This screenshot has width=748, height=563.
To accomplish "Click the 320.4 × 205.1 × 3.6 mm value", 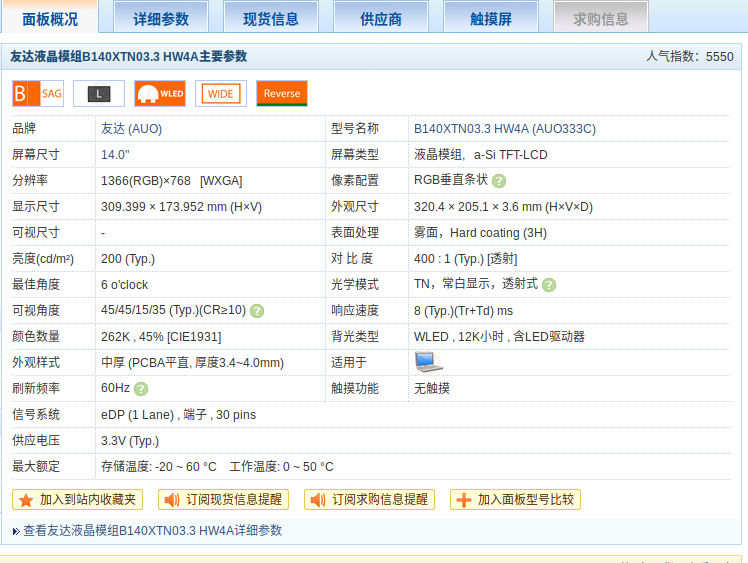I will click(503, 207).
